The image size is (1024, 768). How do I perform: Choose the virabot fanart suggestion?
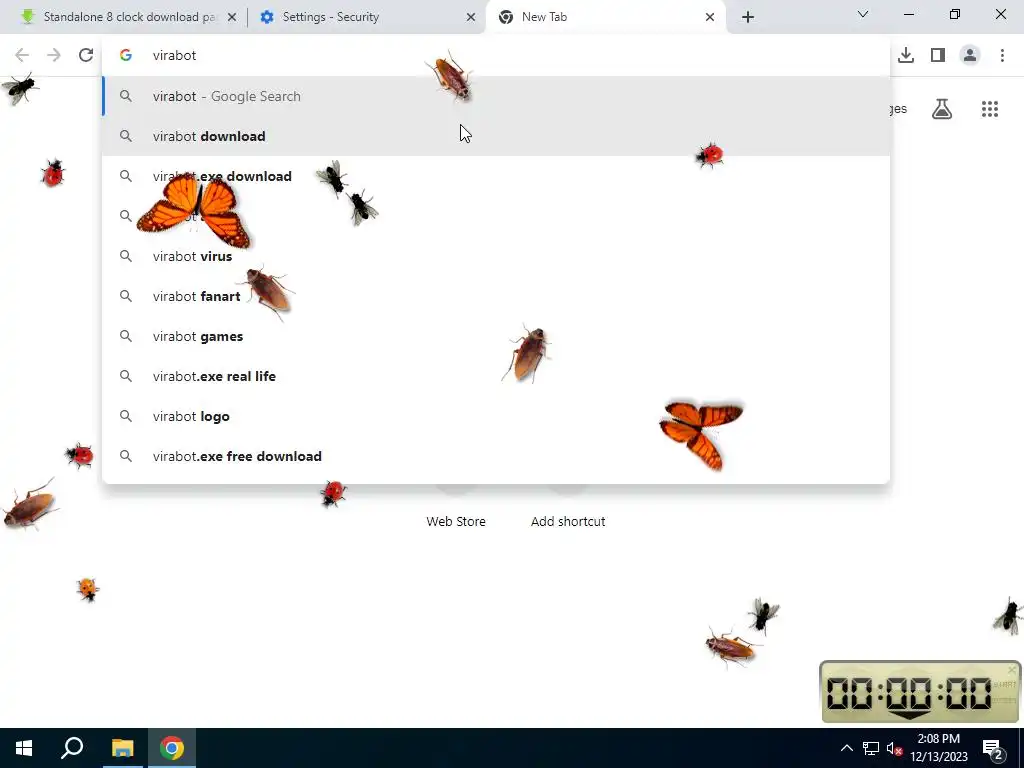click(496, 296)
